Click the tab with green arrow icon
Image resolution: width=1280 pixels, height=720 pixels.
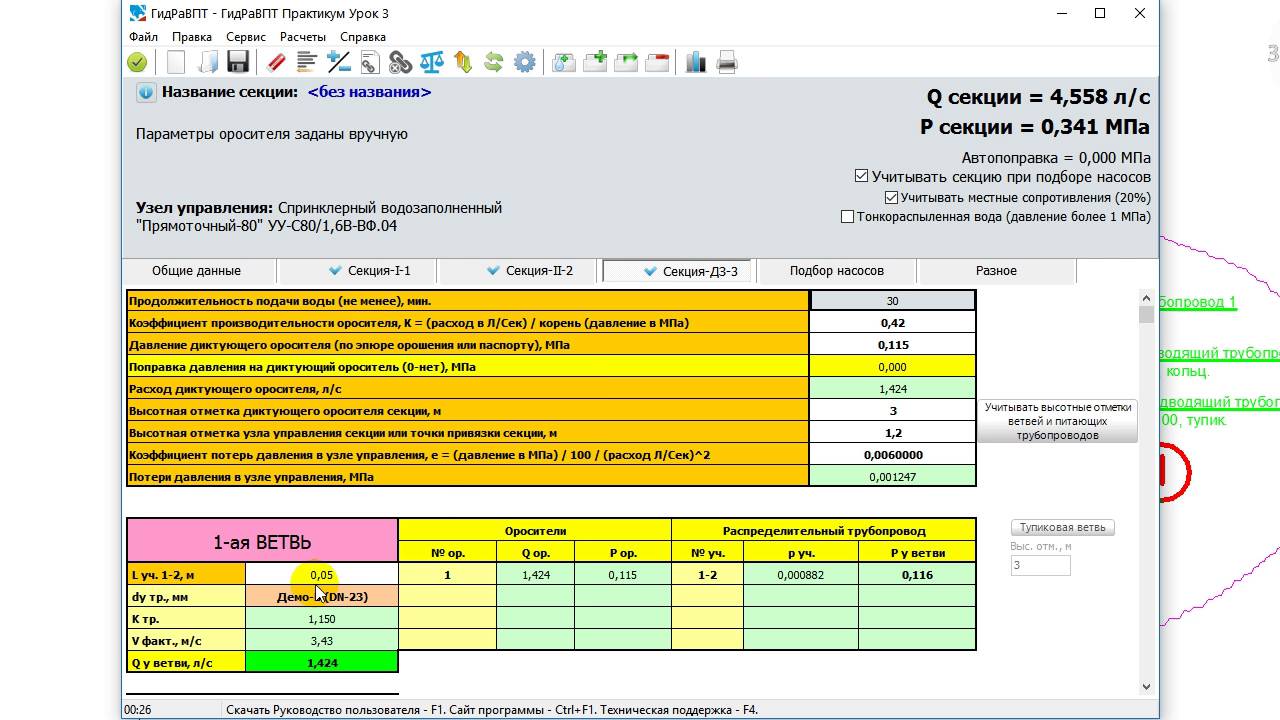(x=626, y=62)
